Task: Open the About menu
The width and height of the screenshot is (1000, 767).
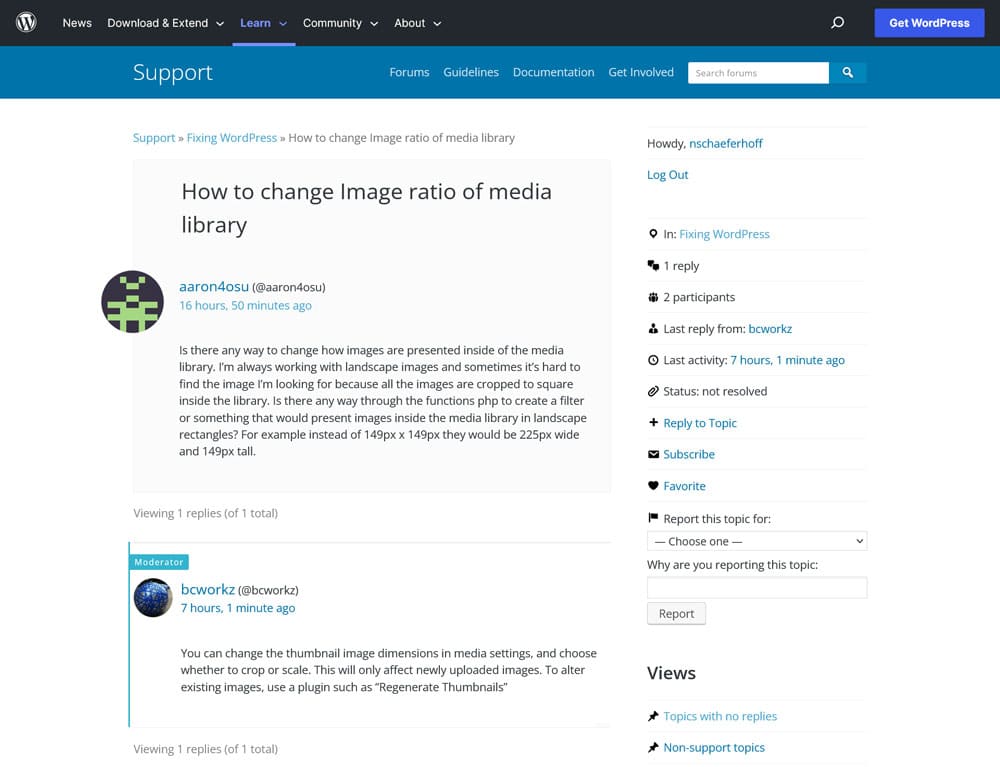Action: pos(417,23)
